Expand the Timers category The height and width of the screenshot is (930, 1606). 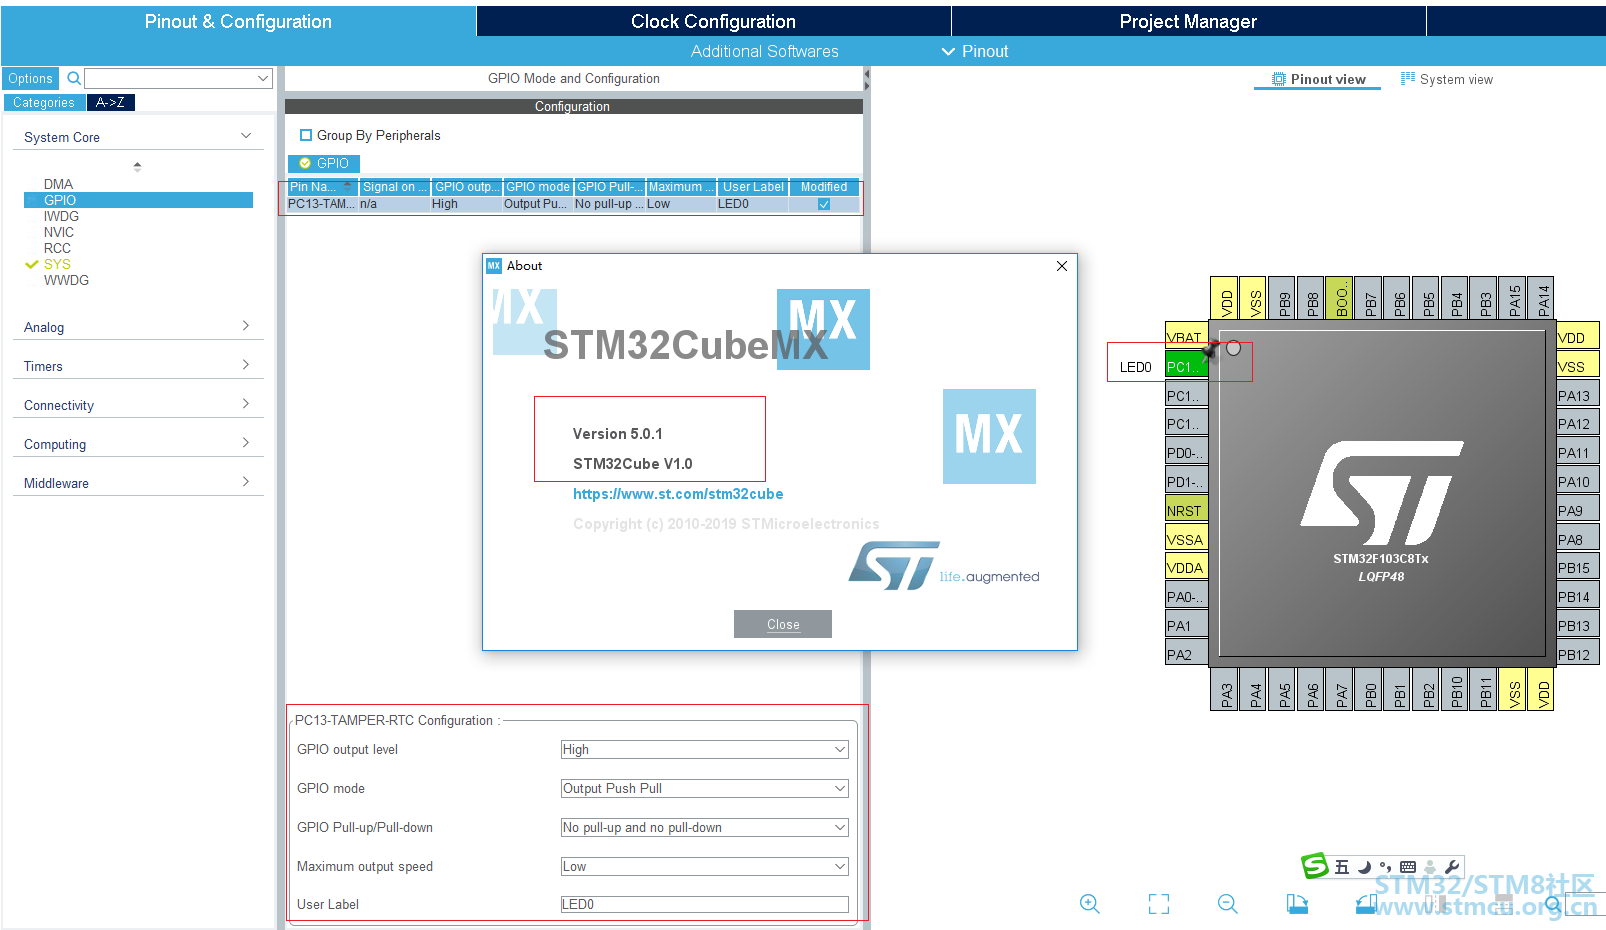pos(246,365)
